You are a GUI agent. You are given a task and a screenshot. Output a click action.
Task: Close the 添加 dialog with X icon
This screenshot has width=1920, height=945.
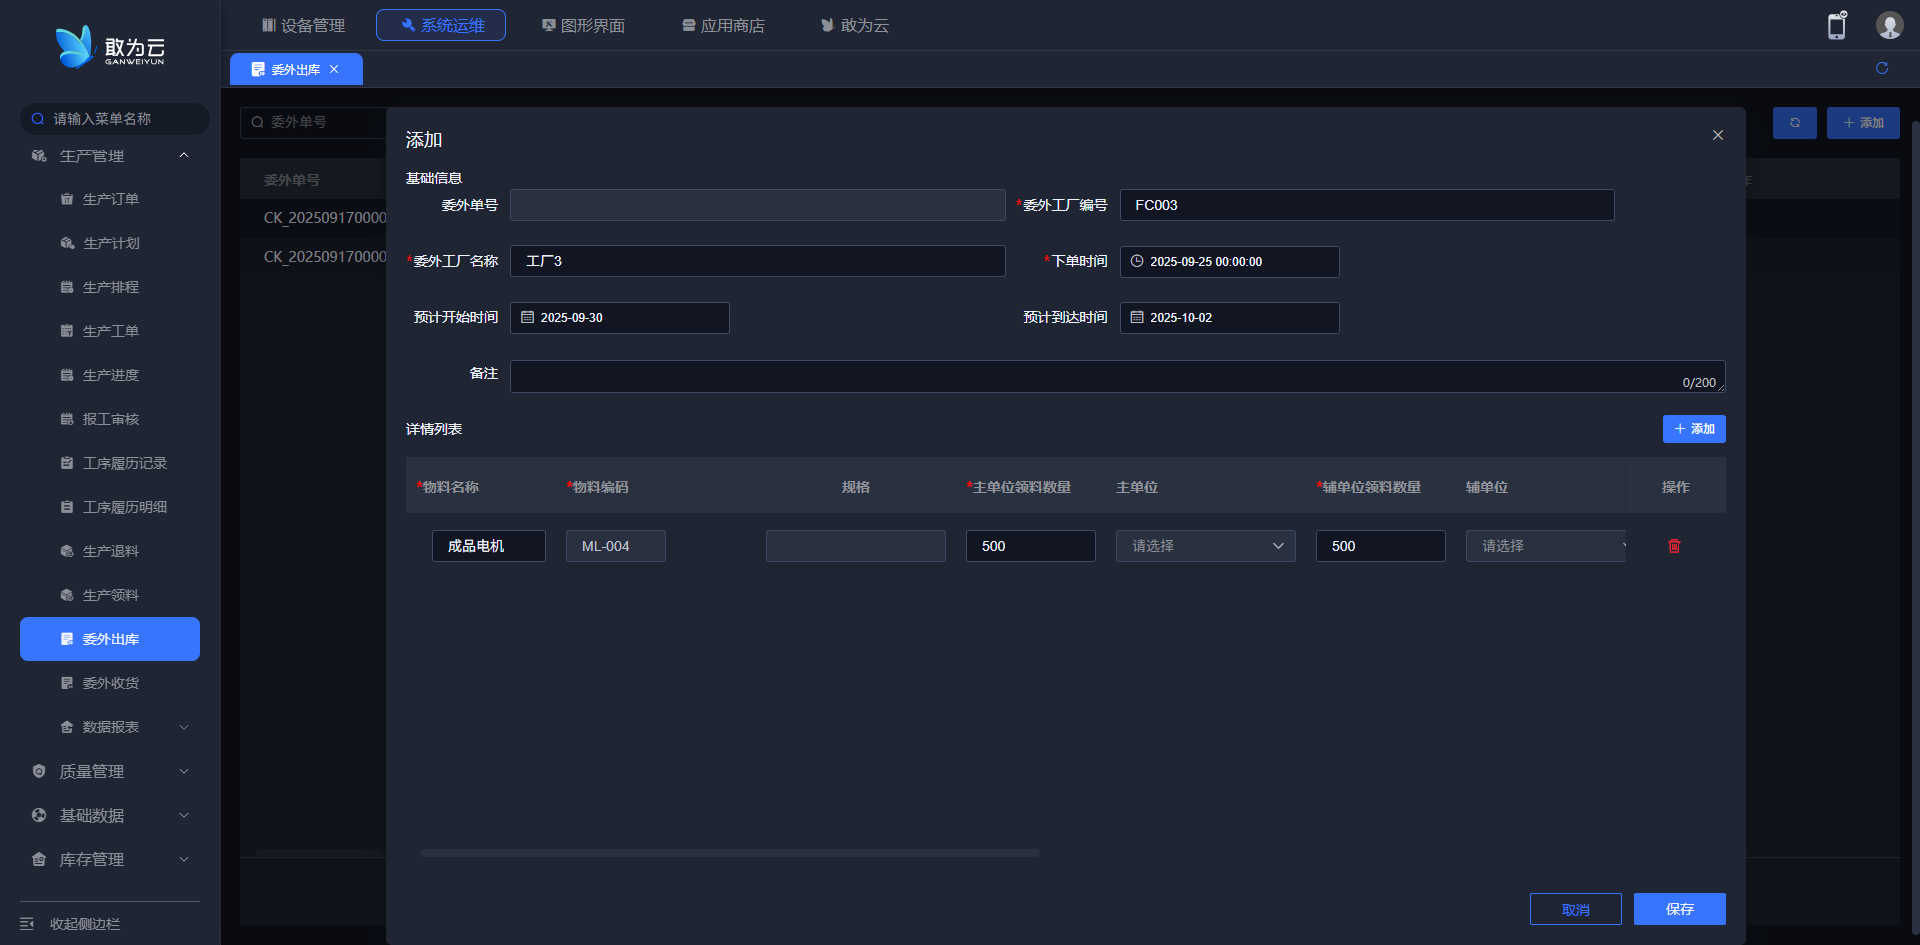coord(1717,135)
